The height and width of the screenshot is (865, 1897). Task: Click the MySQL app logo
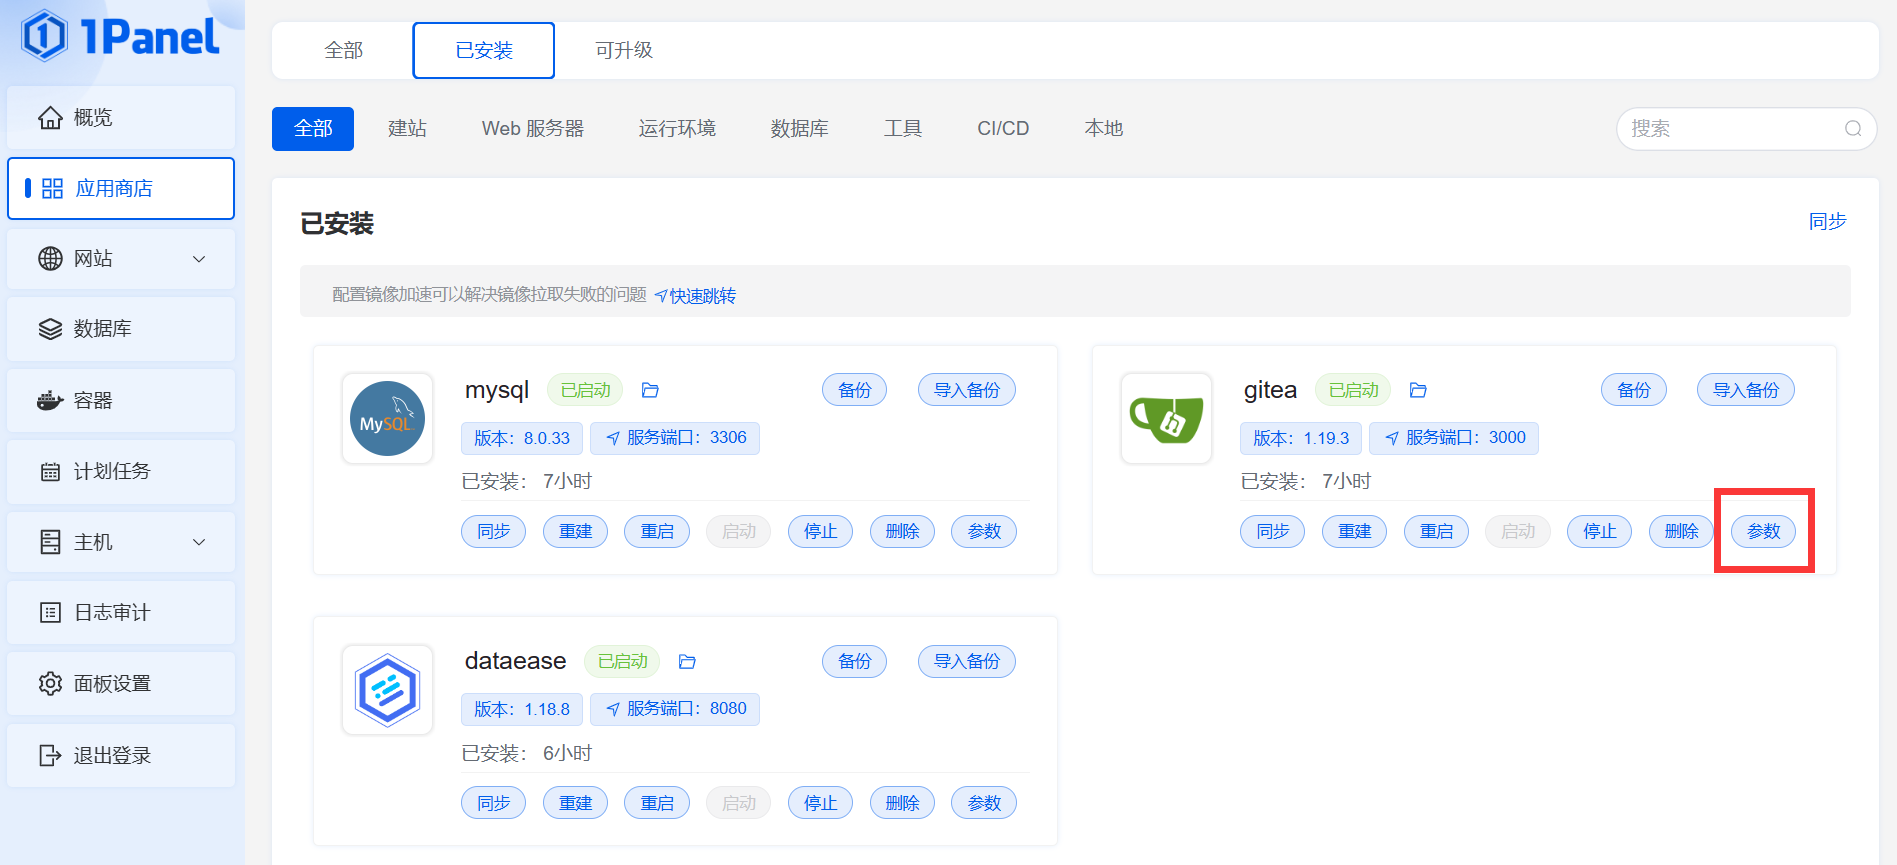coord(387,418)
